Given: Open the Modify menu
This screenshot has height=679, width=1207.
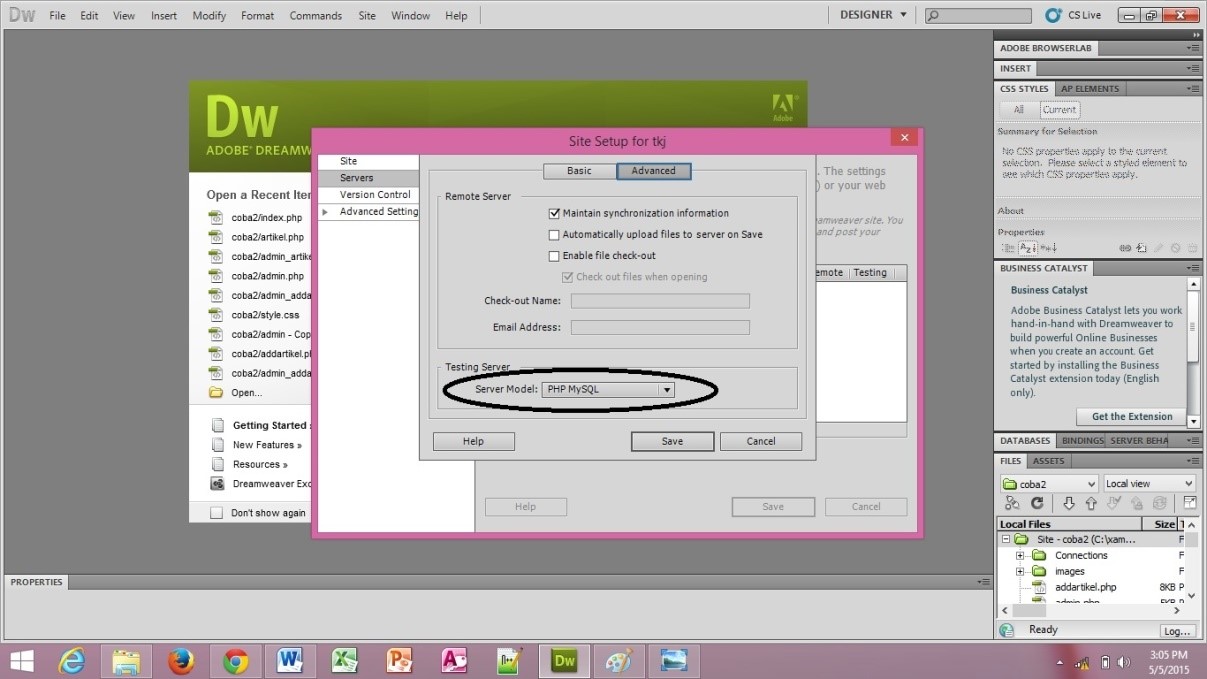Looking at the screenshot, I should pos(209,16).
